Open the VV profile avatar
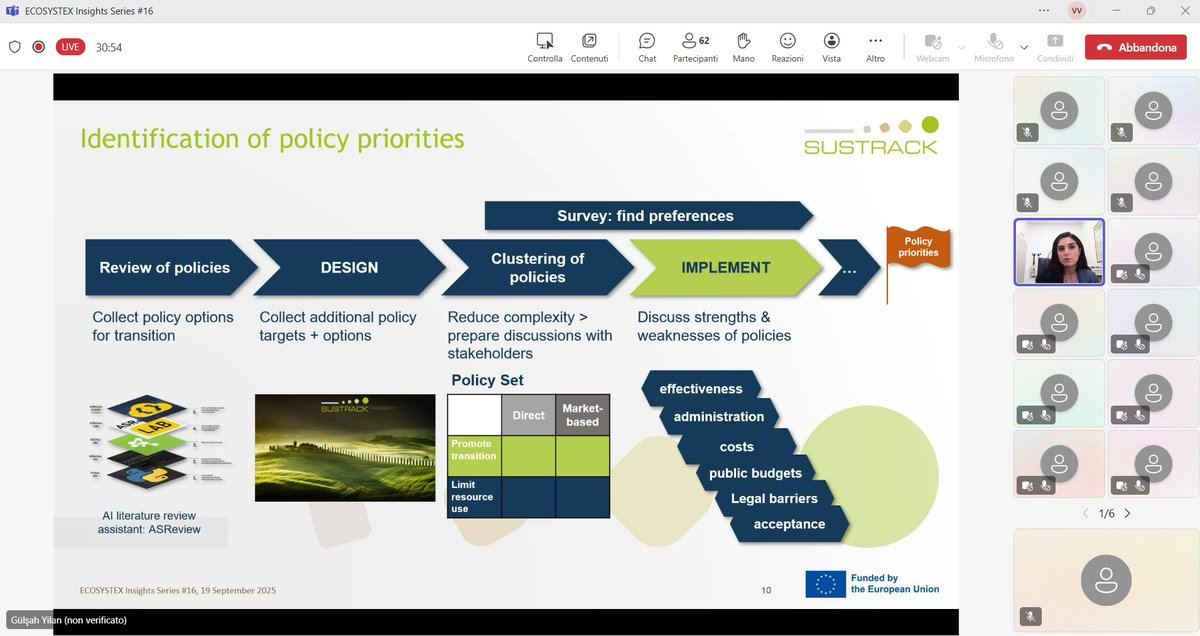The height and width of the screenshot is (636, 1200). tap(1076, 11)
